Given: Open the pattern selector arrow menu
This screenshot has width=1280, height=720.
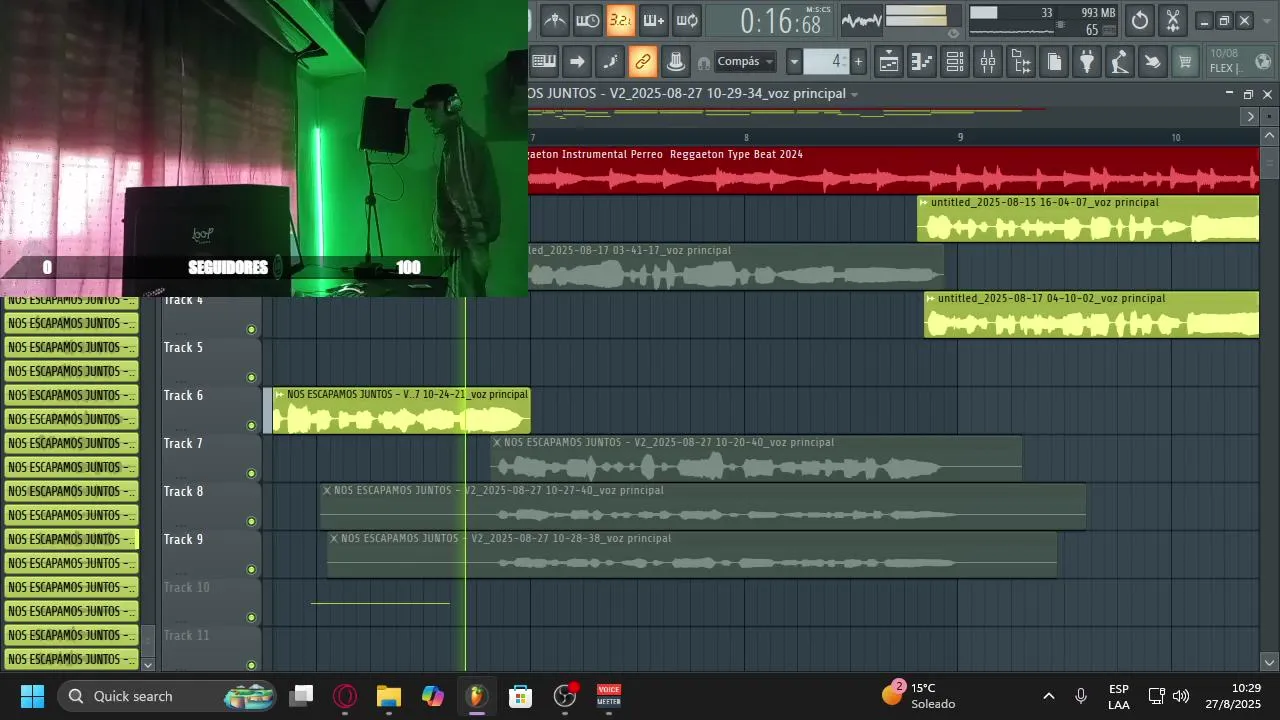Looking at the screenshot, I should (x=794, y=62).
